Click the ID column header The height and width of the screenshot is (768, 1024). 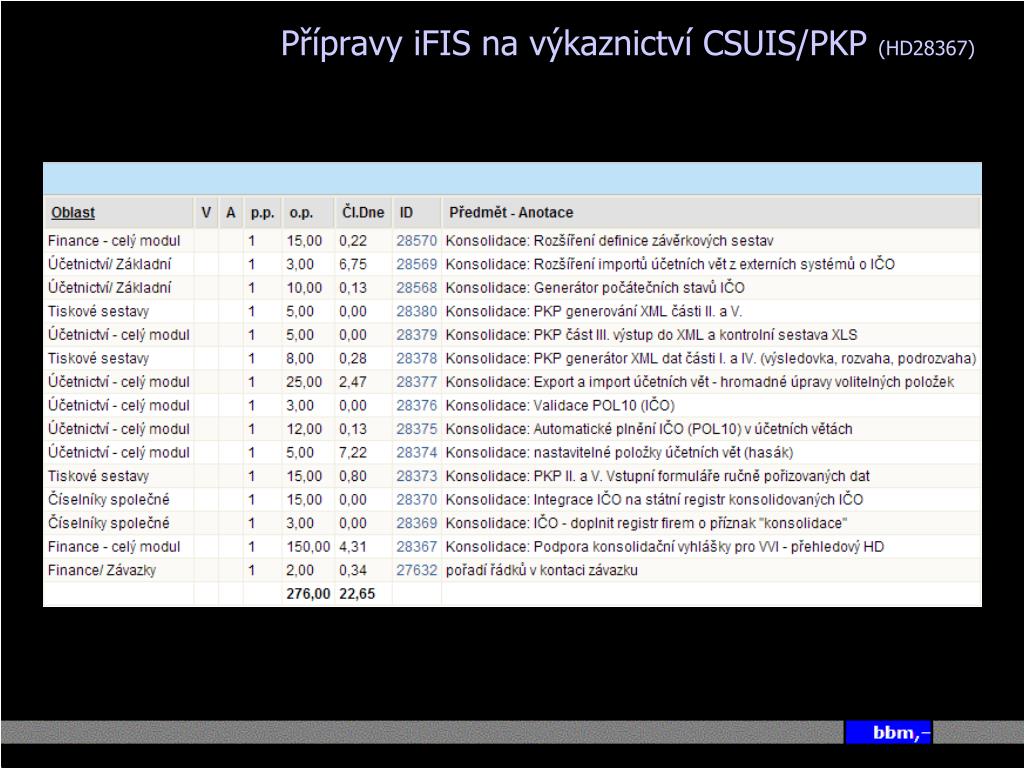406,213
